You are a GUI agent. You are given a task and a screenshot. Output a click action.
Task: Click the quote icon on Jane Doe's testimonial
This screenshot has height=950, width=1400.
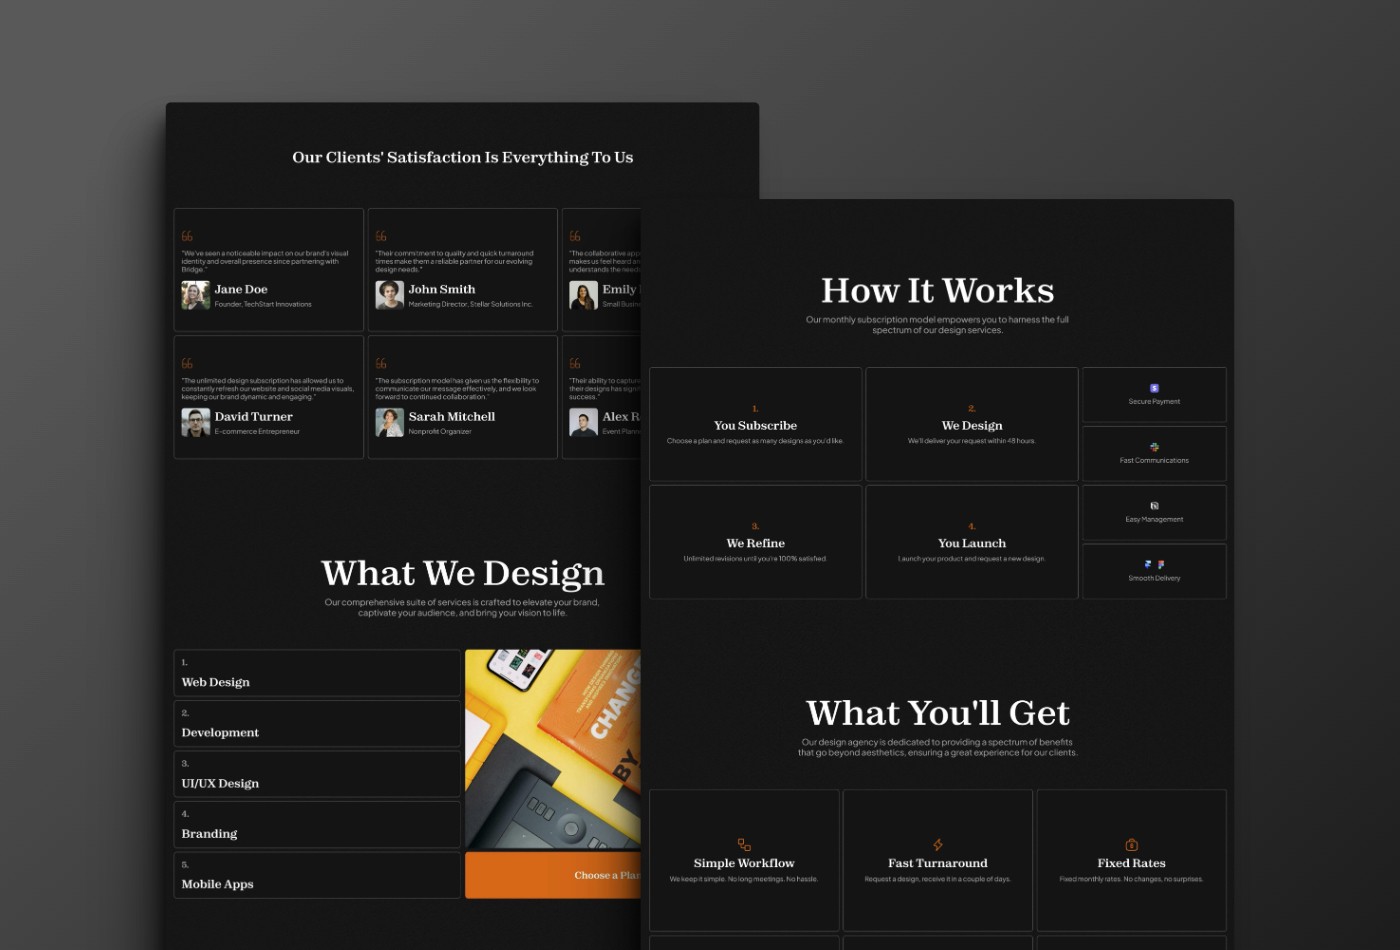[186, 234]
